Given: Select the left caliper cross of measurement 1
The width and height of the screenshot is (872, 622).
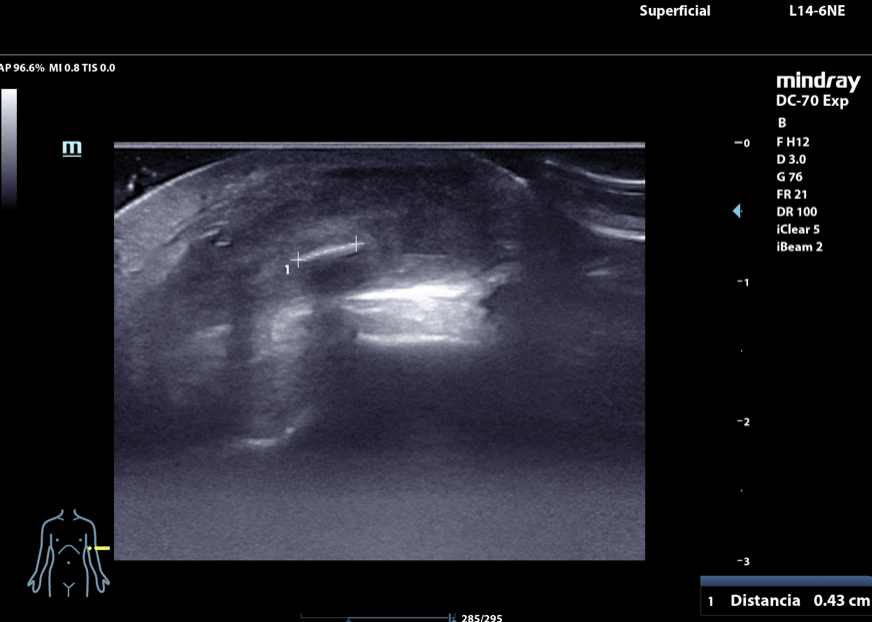Looking at the screenshot, I should (x=297, y=259).
